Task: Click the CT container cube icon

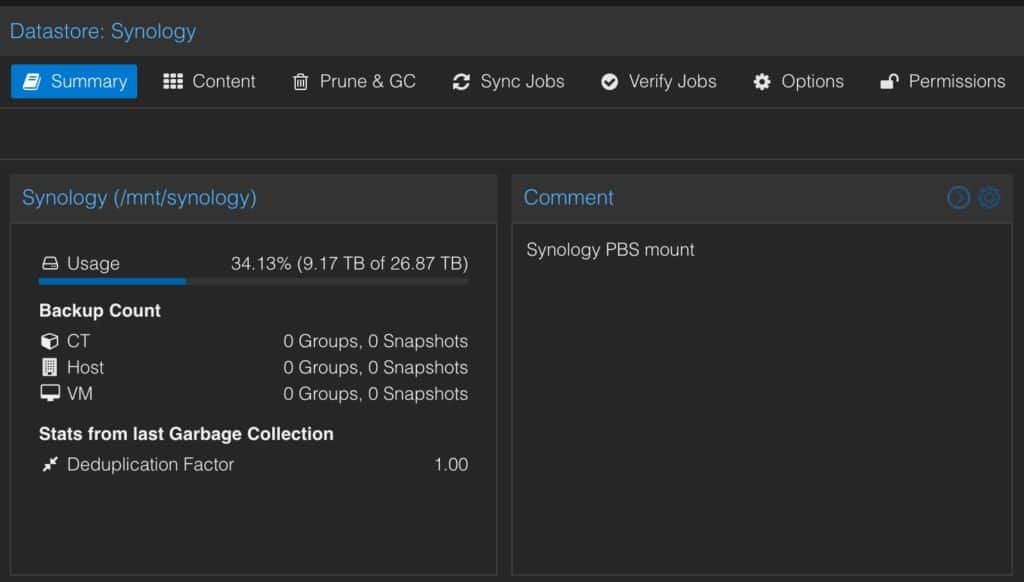Action: coord(50,342)
